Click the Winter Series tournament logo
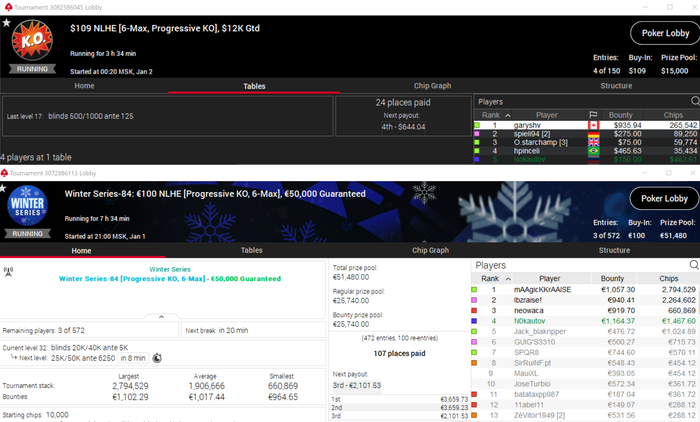The height and width of the screenshot is (422, 700). [x=27, y=206]
